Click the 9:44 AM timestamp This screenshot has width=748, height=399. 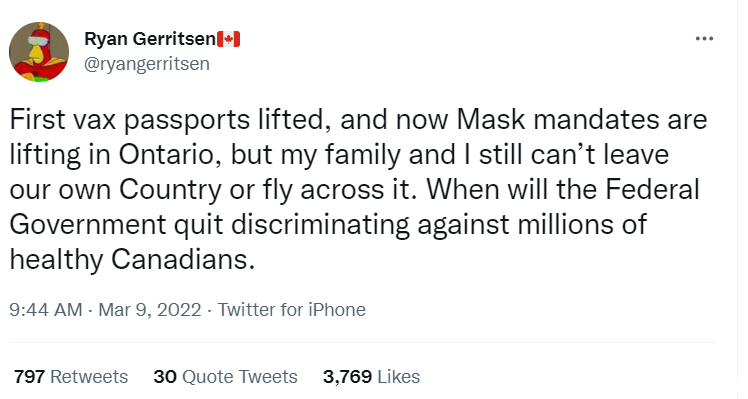tap(46, 310)
